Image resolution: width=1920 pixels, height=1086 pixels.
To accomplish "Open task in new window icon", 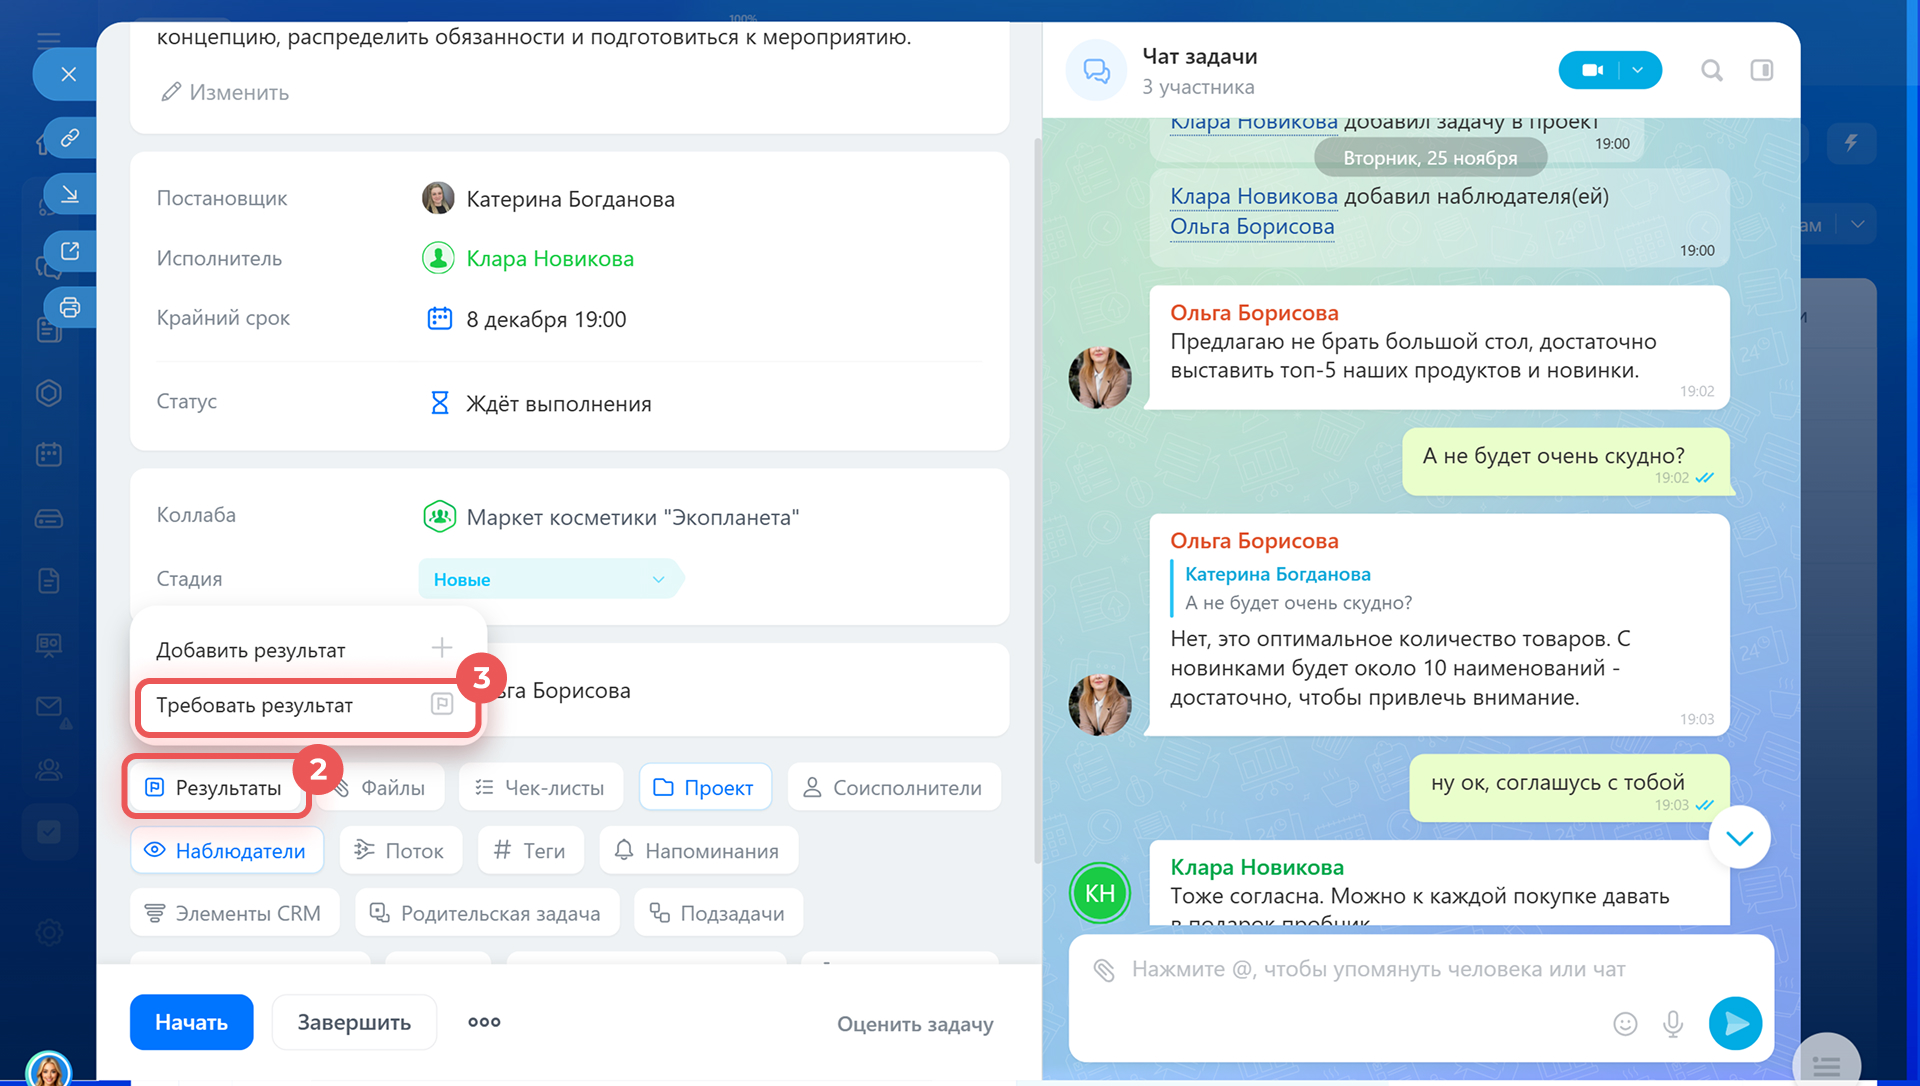I will [x=70, y=251].
